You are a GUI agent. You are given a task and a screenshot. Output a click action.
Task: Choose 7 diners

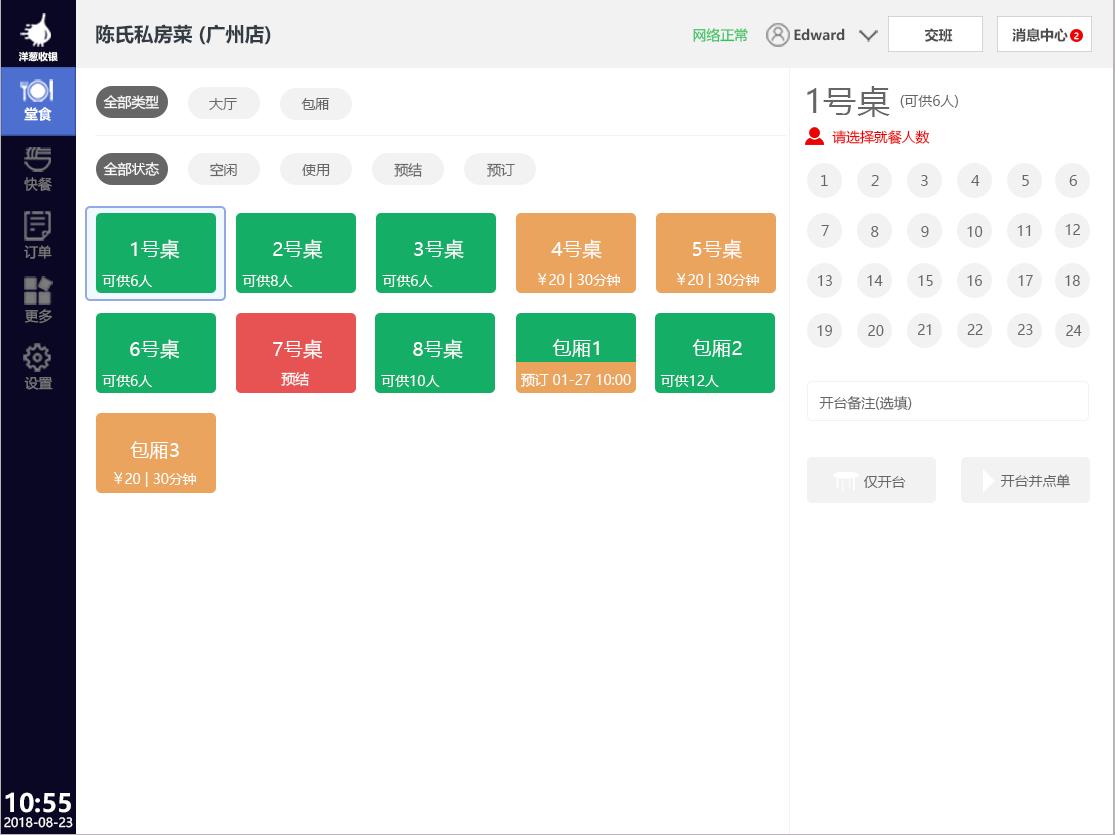pos(824,230)
